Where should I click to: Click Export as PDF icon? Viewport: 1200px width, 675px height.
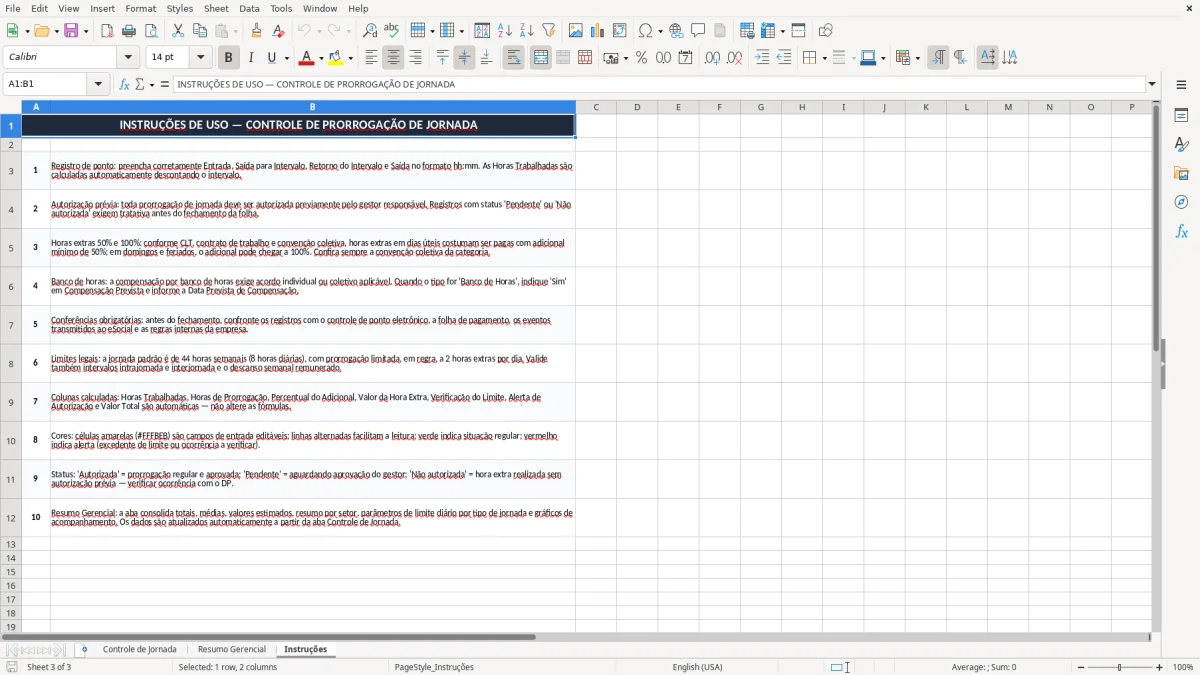[107, 31]
